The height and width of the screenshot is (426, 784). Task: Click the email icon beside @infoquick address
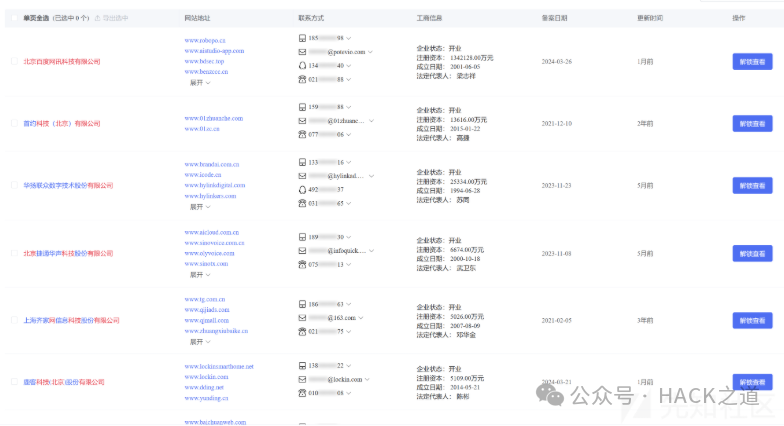pyautogui.click(x=302, y=250)
